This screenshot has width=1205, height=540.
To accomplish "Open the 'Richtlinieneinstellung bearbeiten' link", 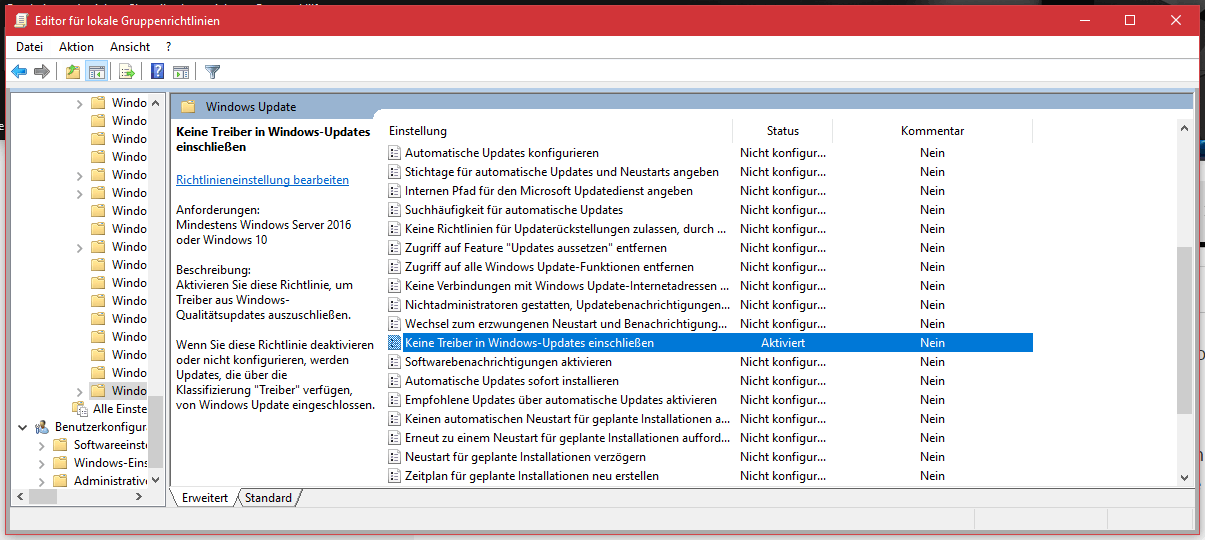I will coord(262,180).
